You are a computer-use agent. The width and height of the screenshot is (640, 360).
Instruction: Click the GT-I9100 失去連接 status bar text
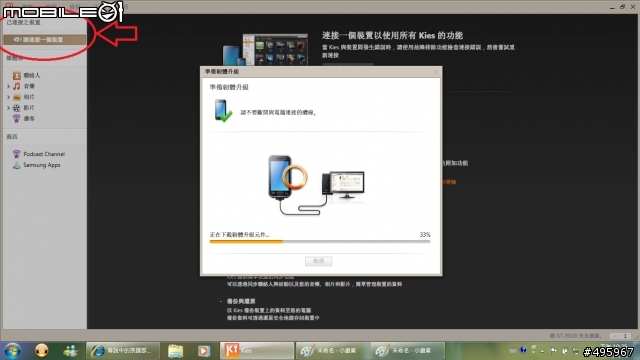576,336
